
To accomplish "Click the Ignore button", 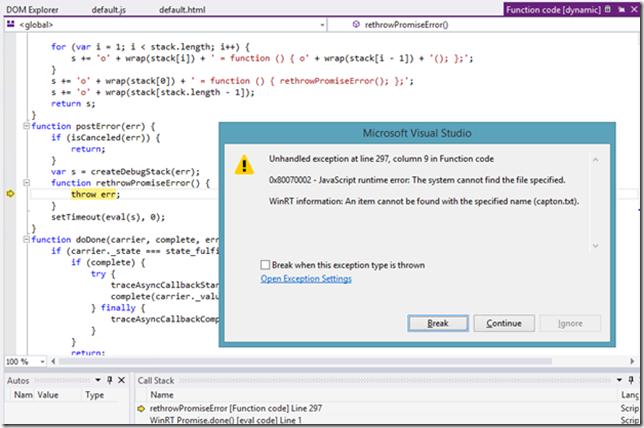I will tap(570, 323).
